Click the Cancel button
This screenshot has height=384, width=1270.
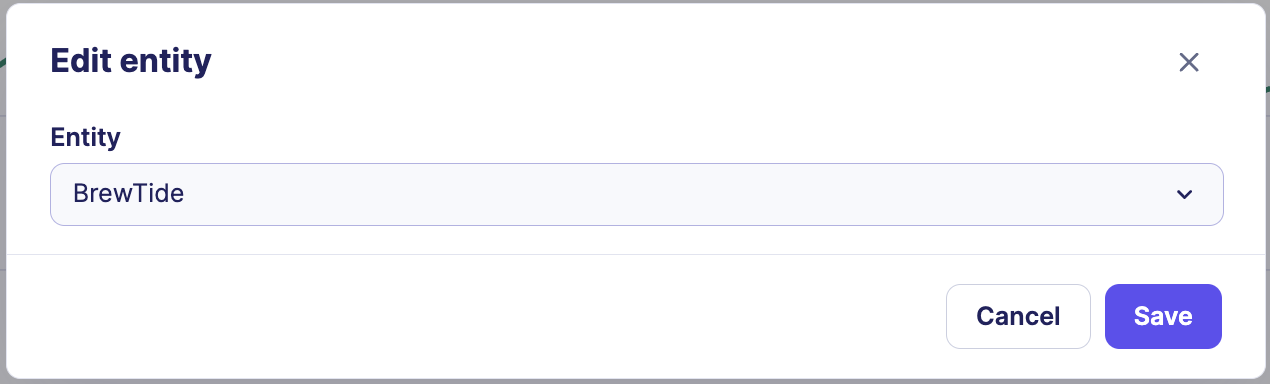click(1018, 316)
